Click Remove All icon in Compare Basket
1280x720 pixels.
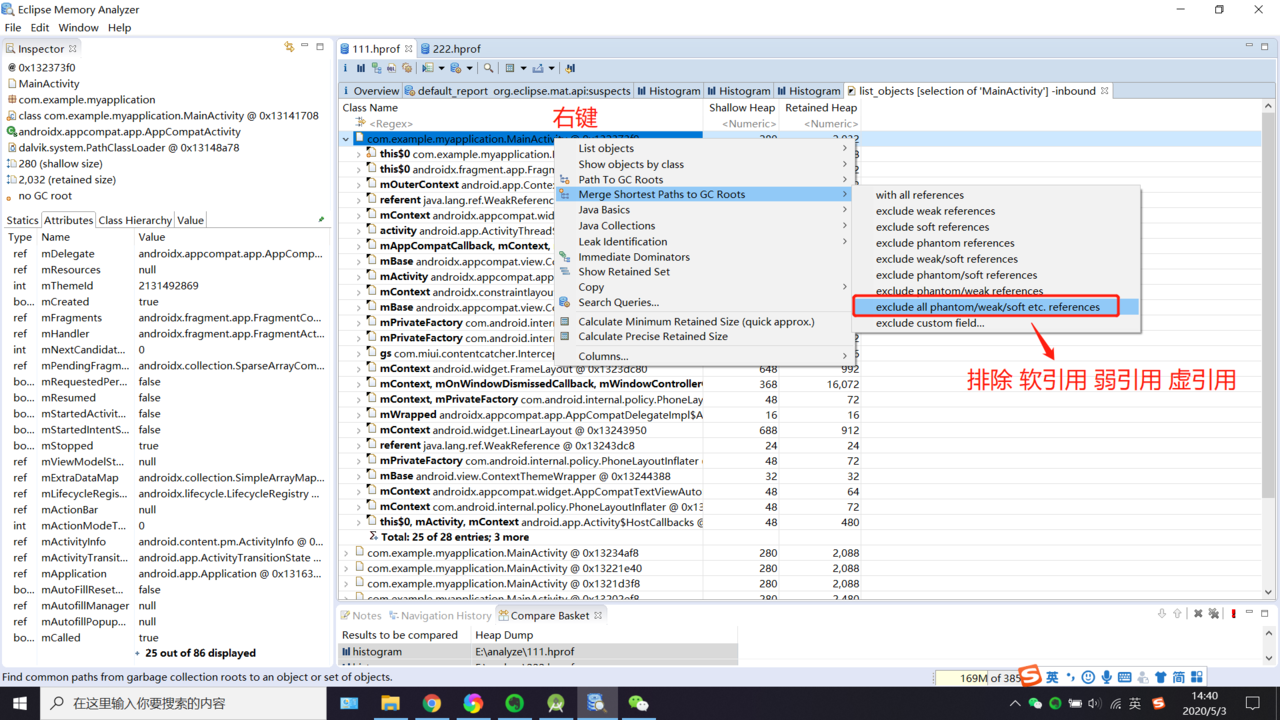tap(1214, 613)
